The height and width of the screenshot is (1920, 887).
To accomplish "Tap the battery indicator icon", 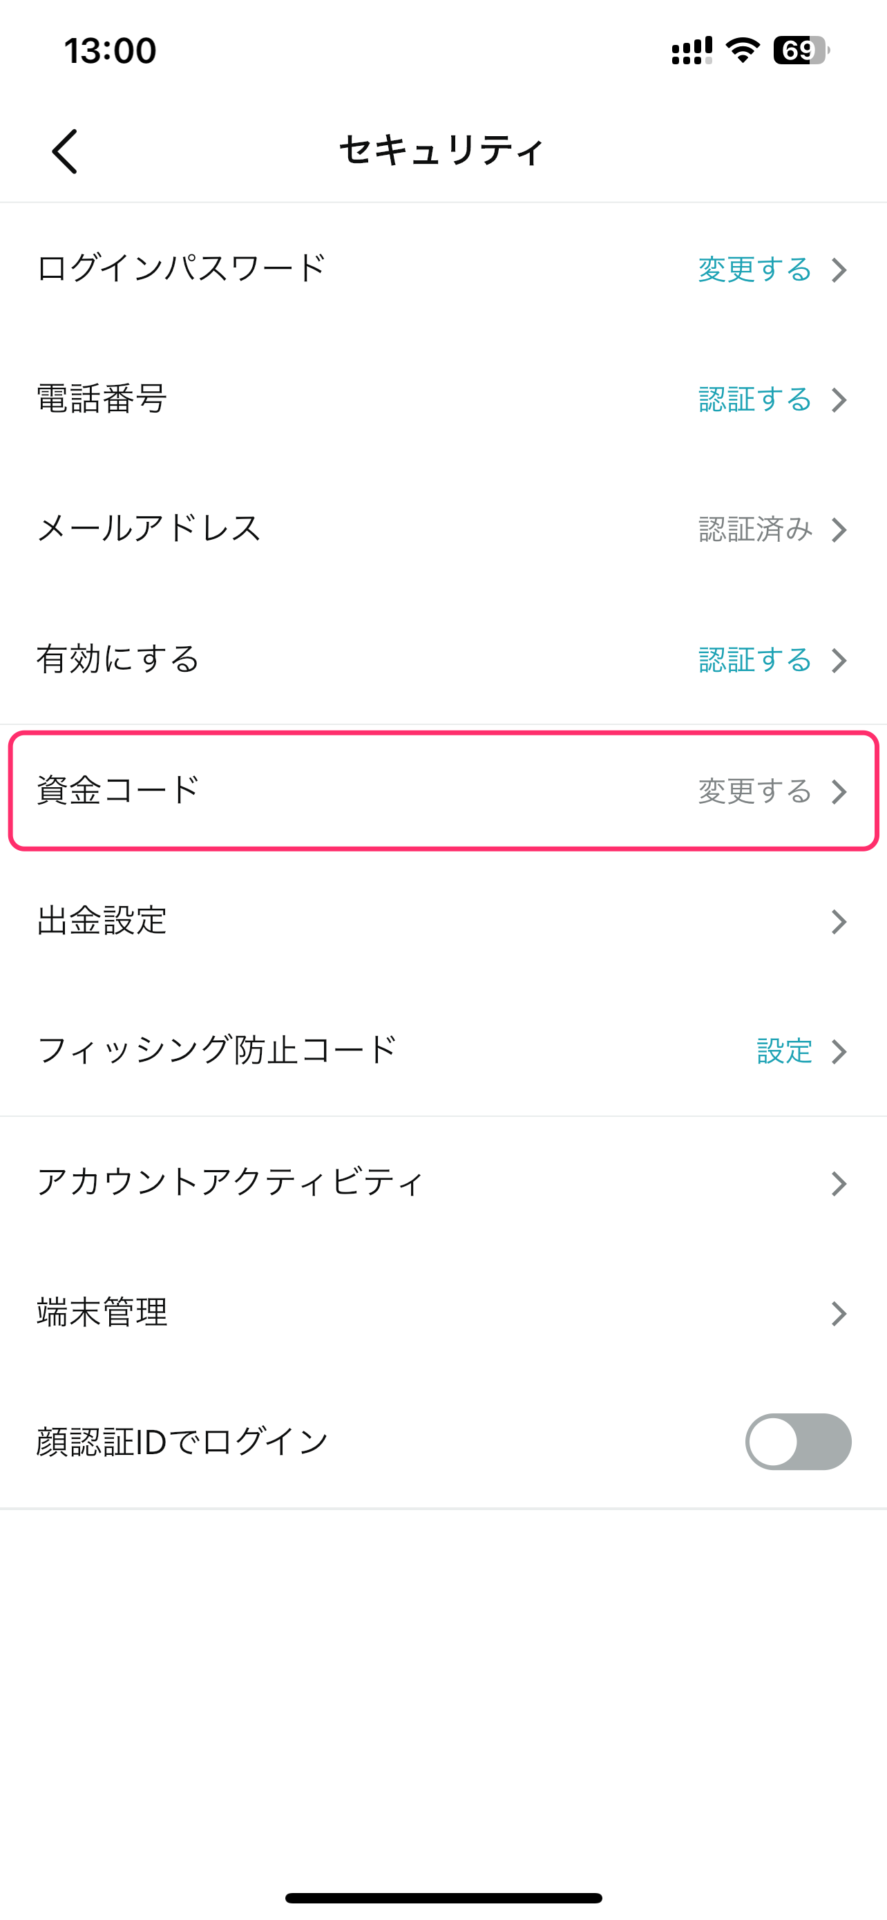I will point(801,50).
